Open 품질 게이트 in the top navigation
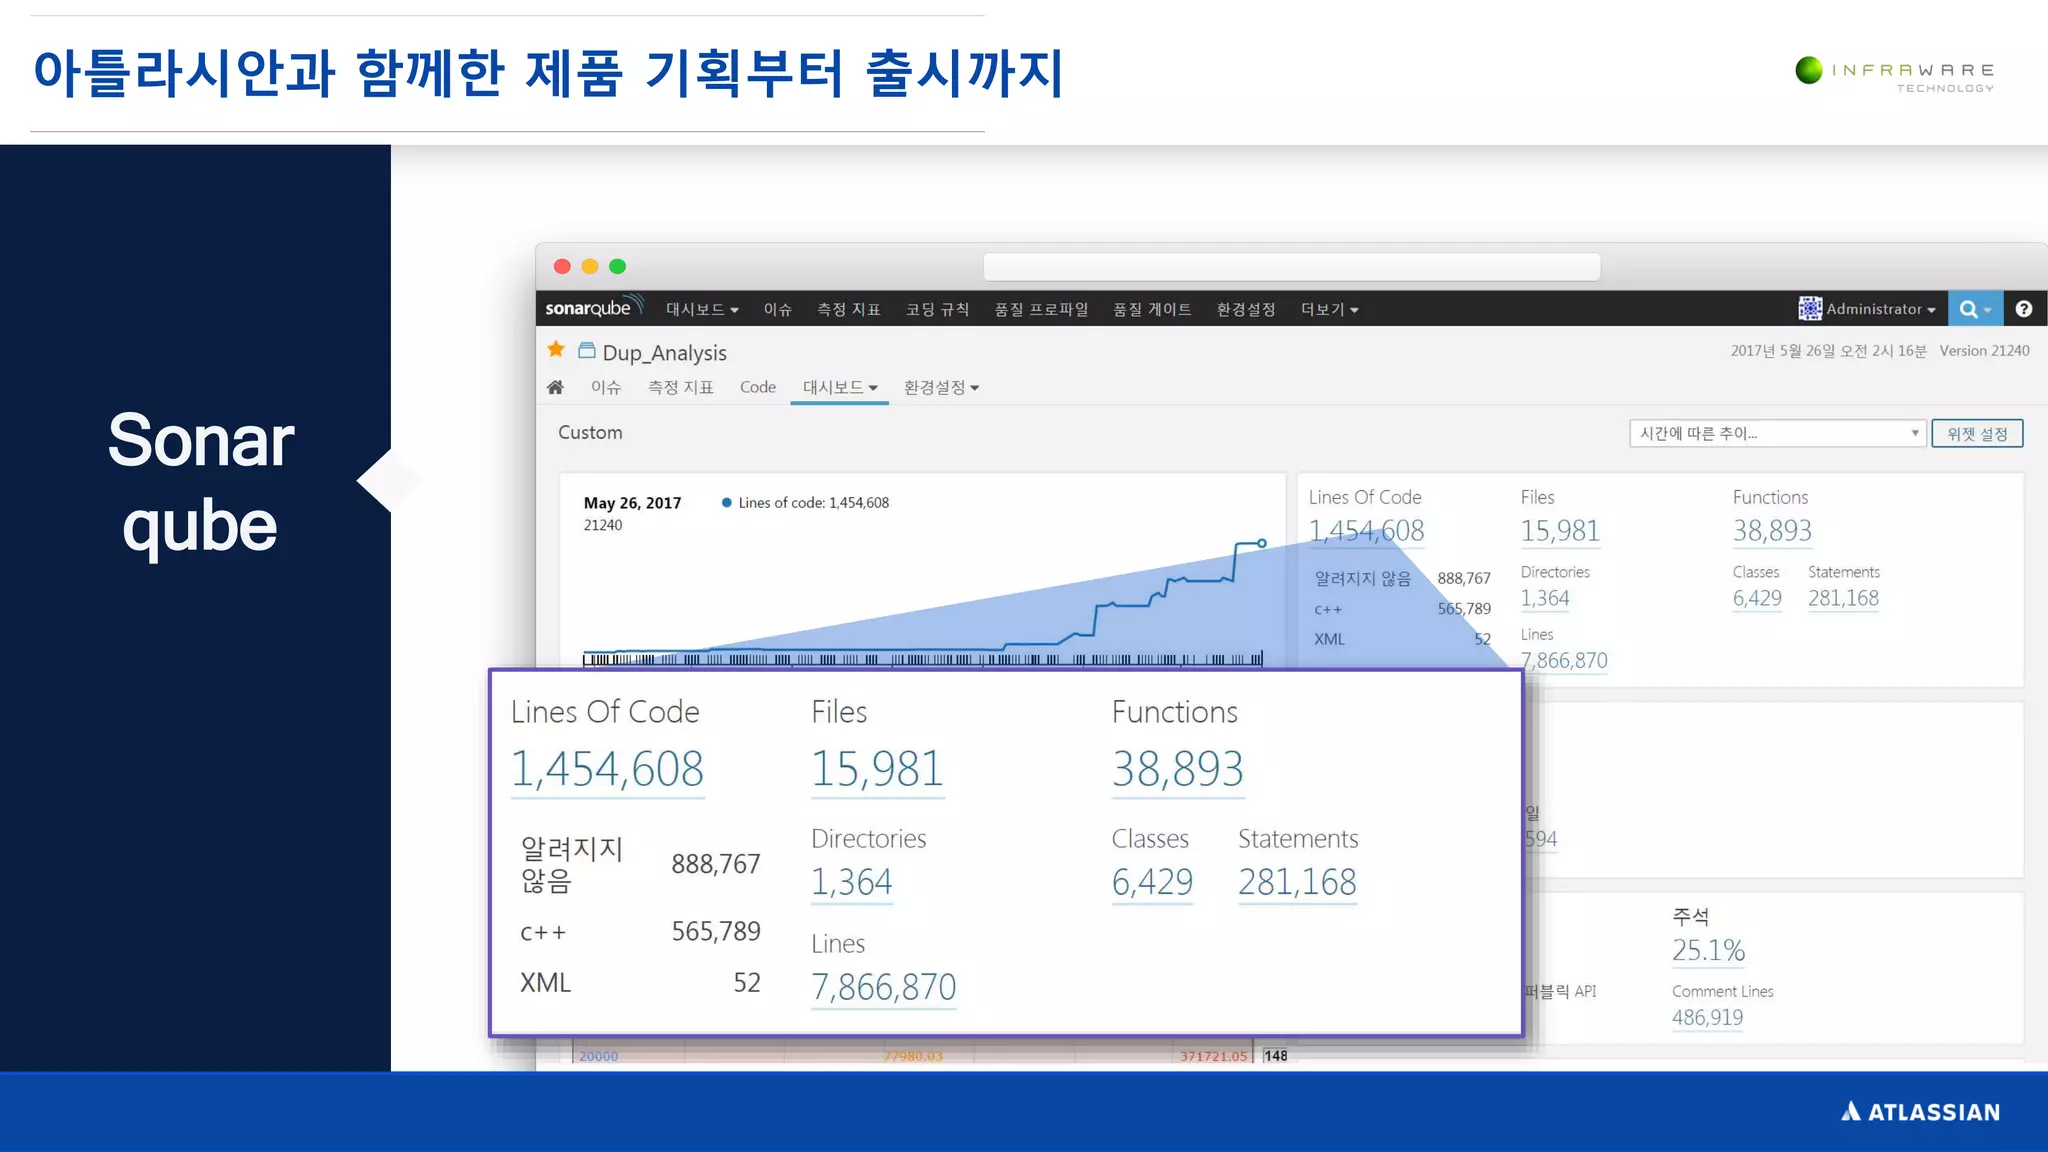The image size is (2048, 1152). (1152, 310)
